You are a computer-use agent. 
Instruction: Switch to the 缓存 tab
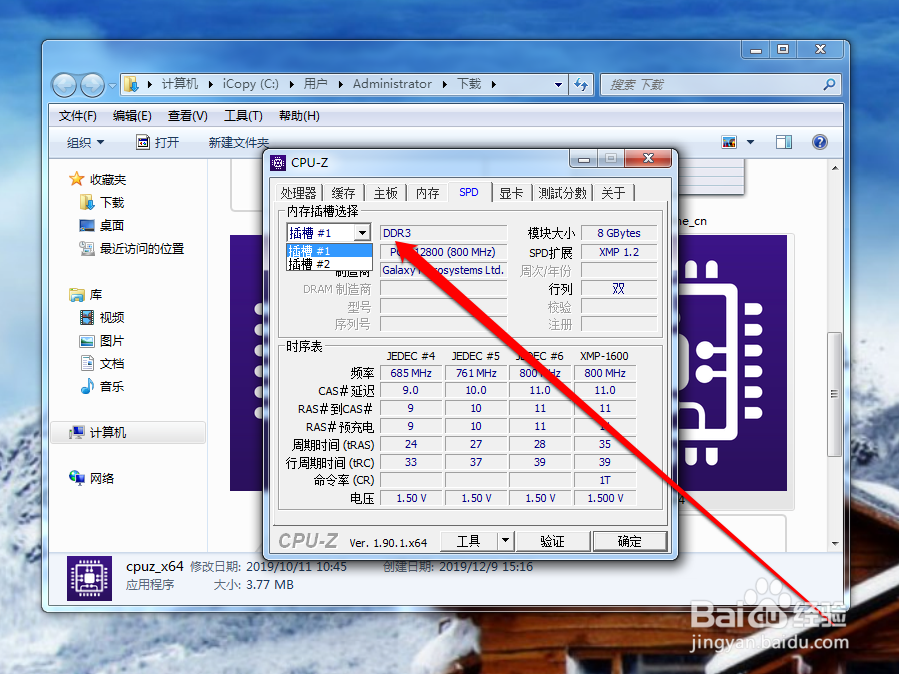(x=343, y=193)
